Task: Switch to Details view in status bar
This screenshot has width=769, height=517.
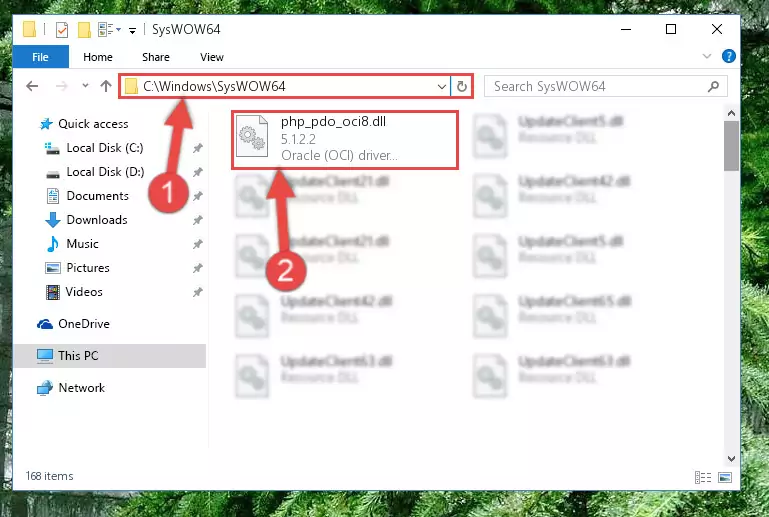Action: pos(703,477)
